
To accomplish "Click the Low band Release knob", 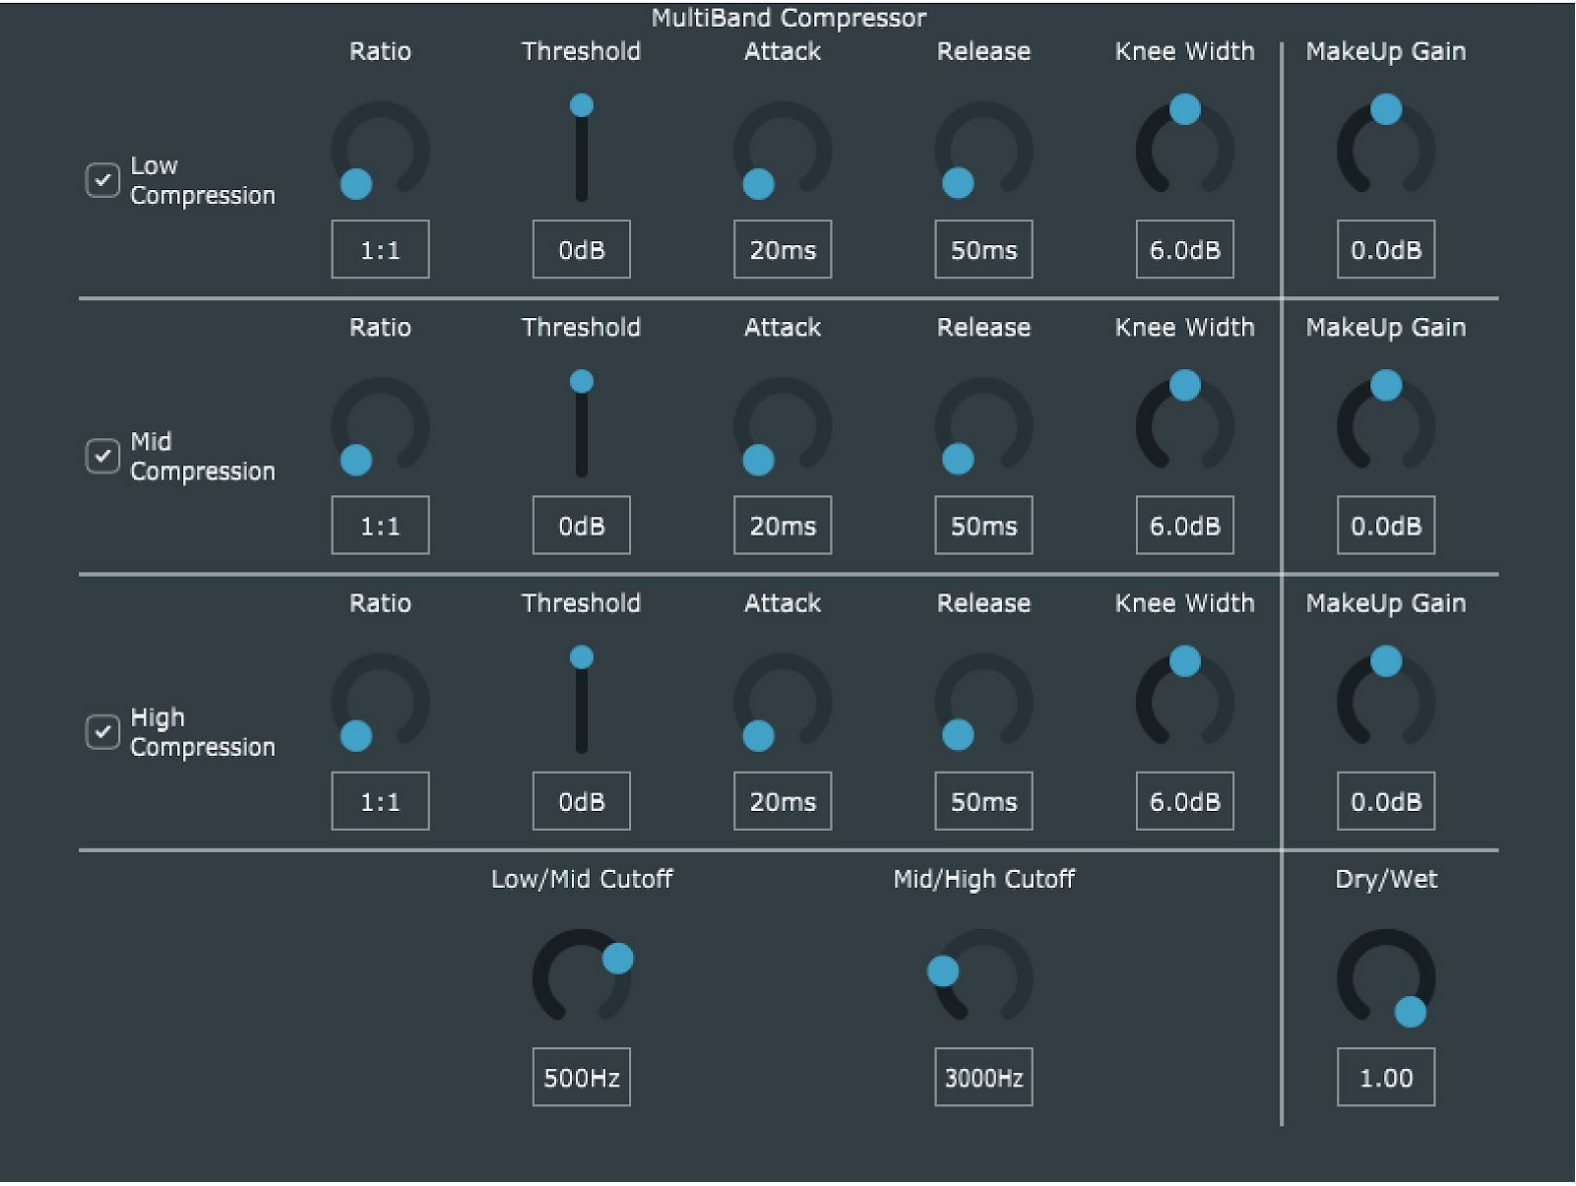I will (x=983, y=150).
